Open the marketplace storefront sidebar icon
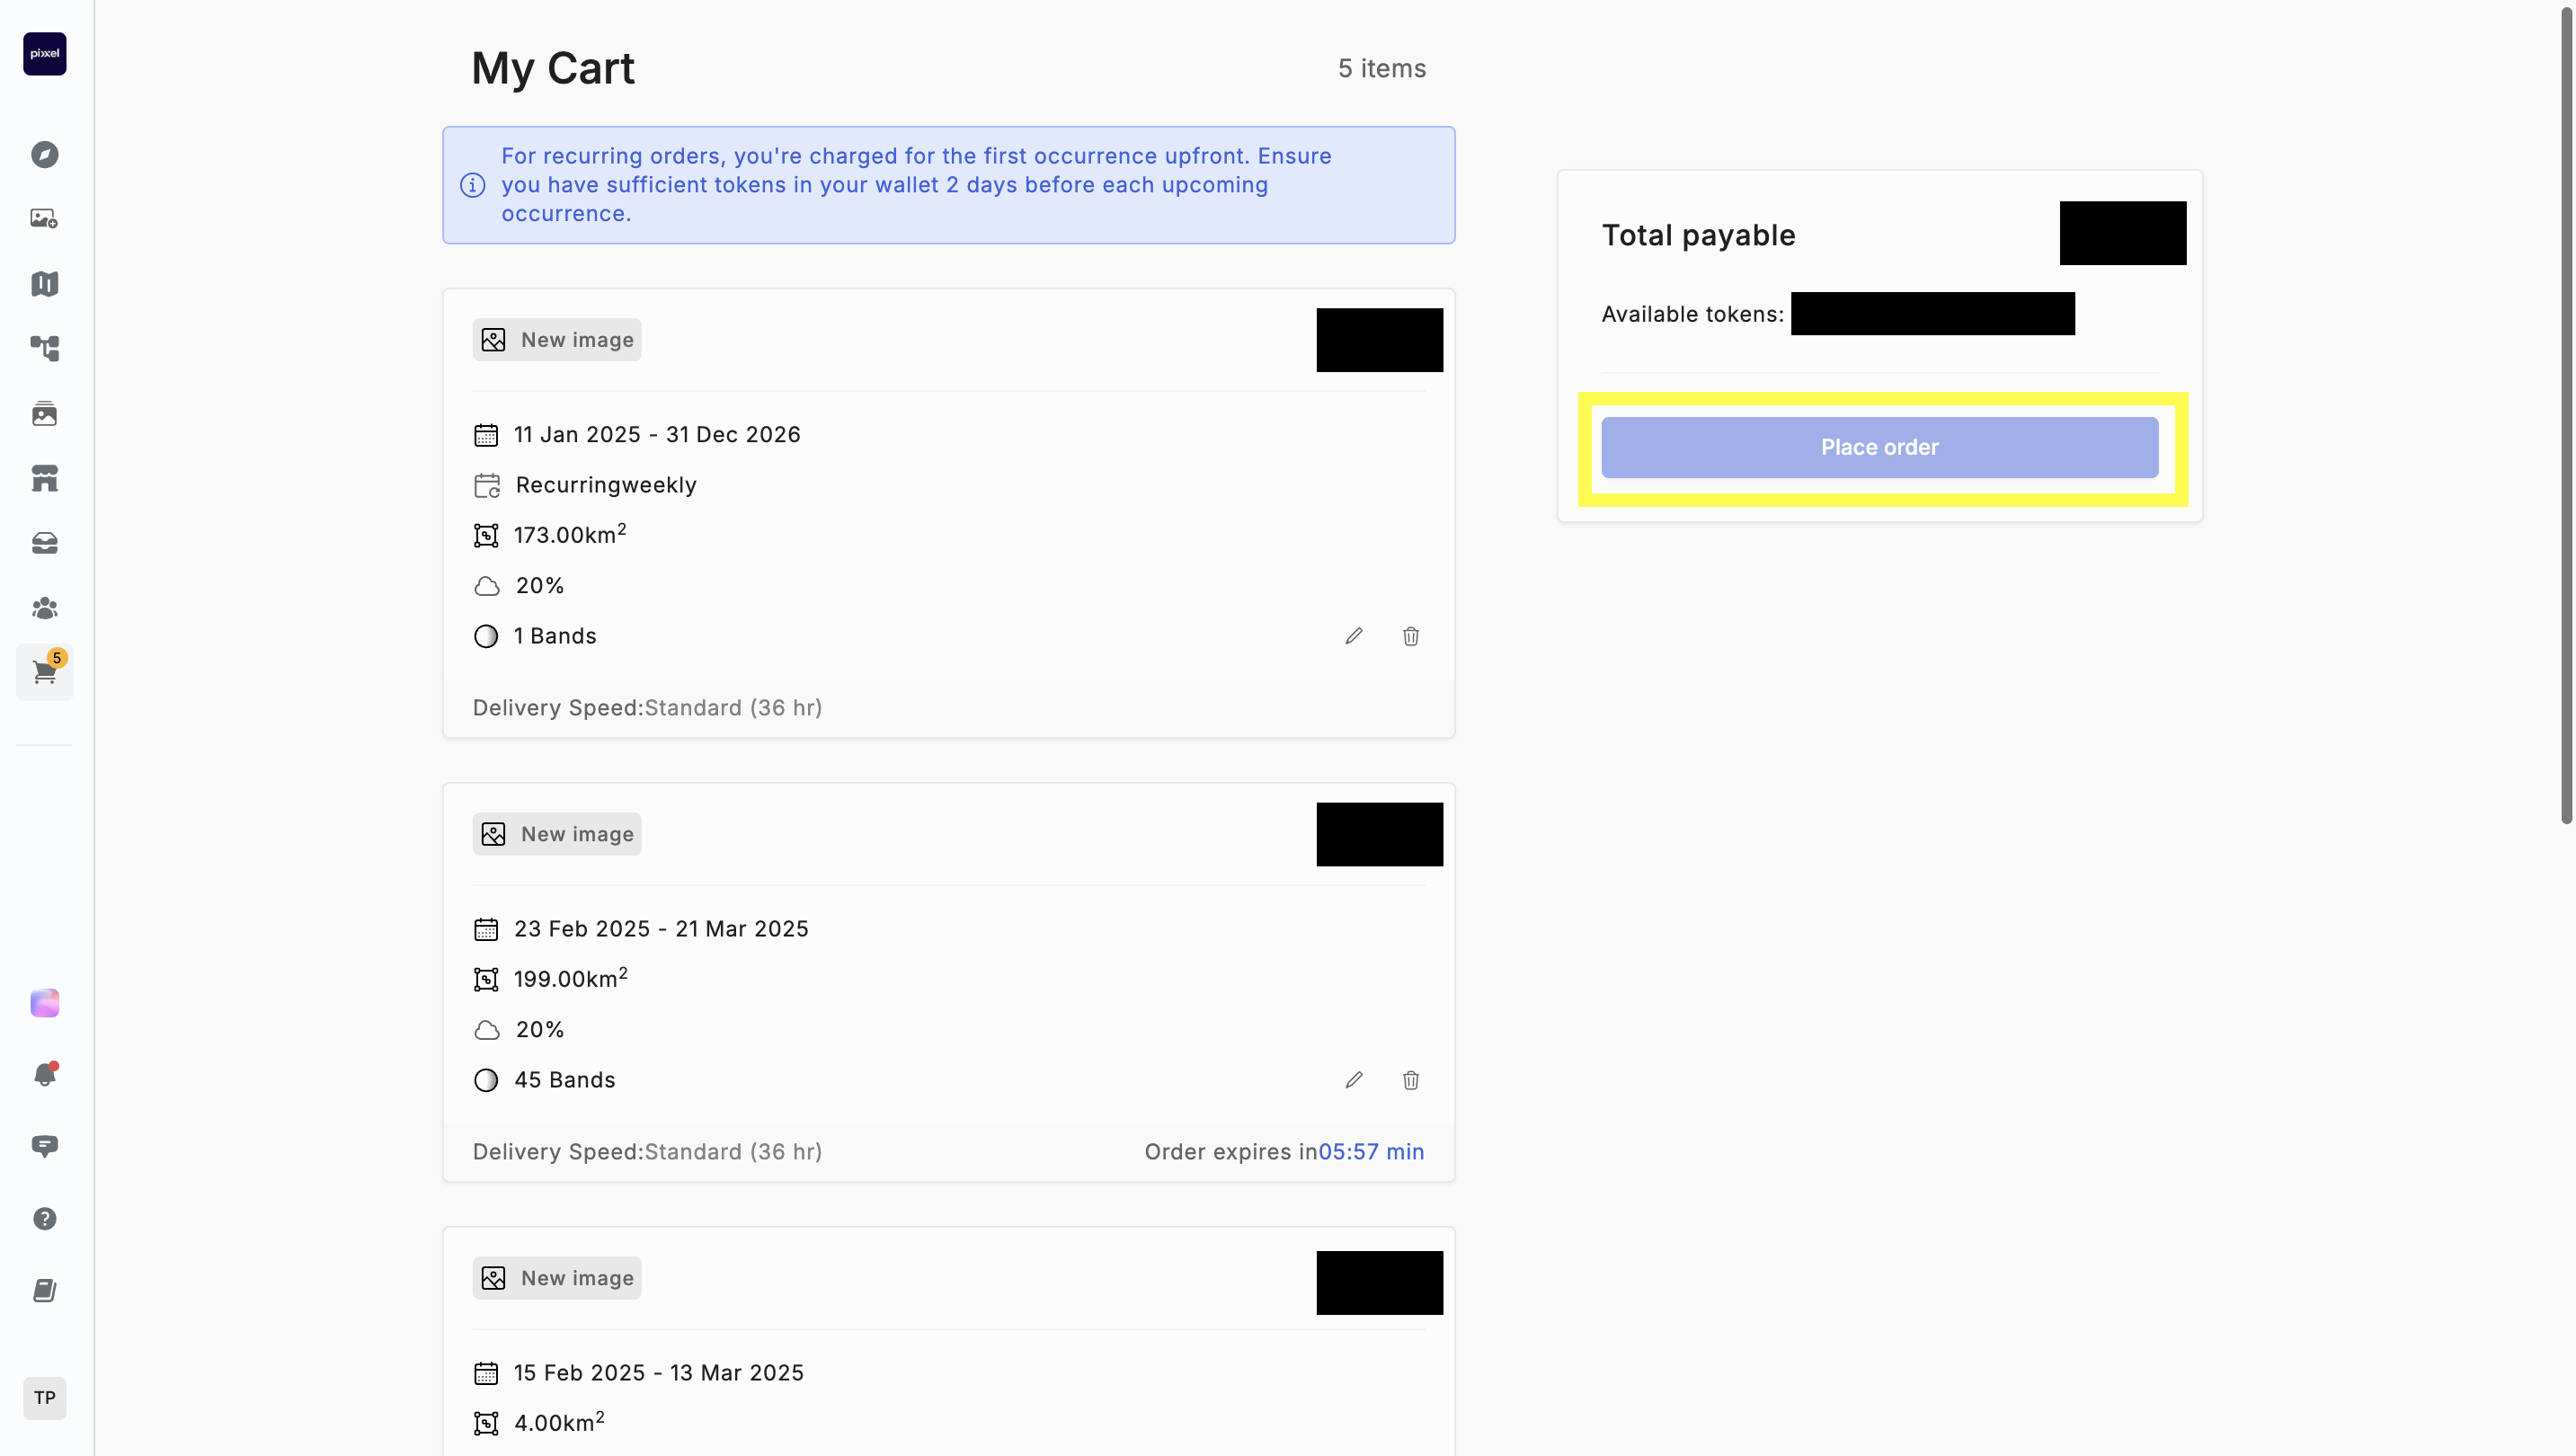2576x1456 pixels. pyautogui.click(x=45, y=478)
